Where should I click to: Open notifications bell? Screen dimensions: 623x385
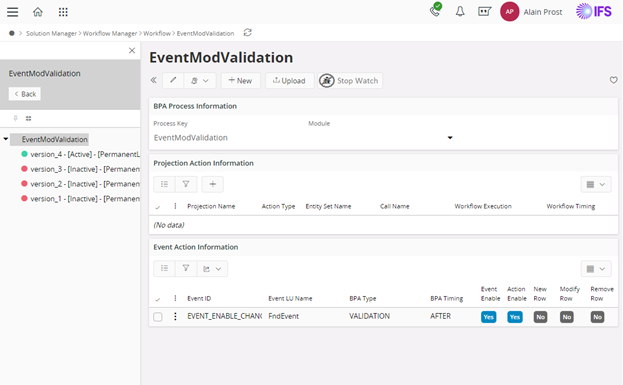(x=460, y=12)
